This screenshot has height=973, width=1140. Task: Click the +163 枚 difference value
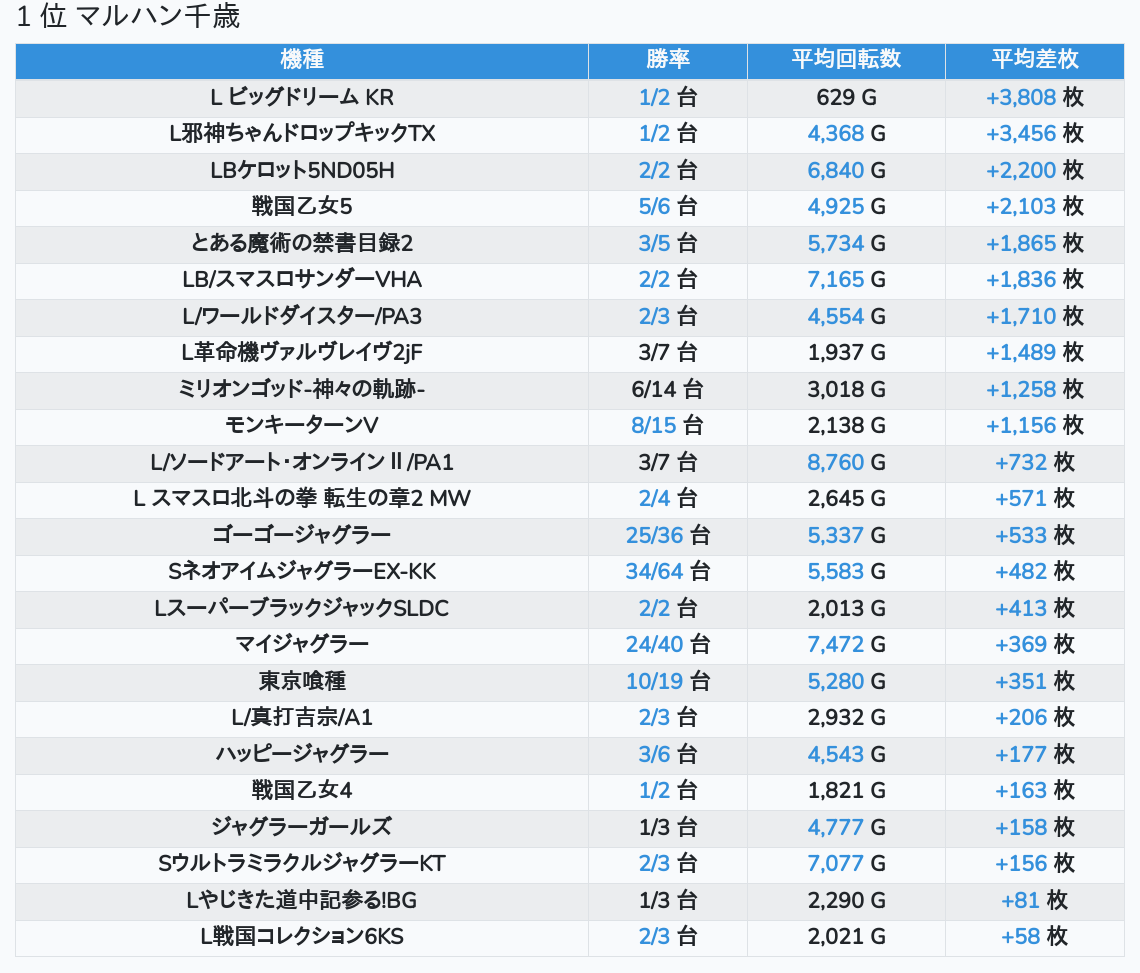1035,790
